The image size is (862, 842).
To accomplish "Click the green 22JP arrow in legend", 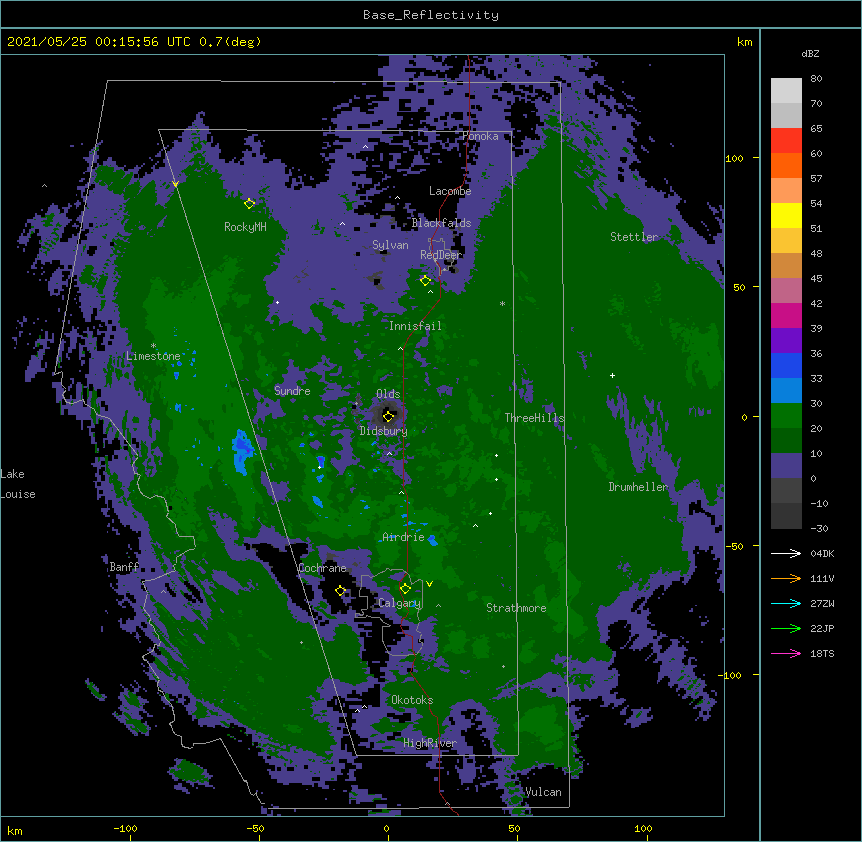I will click(x=786, y=628).
